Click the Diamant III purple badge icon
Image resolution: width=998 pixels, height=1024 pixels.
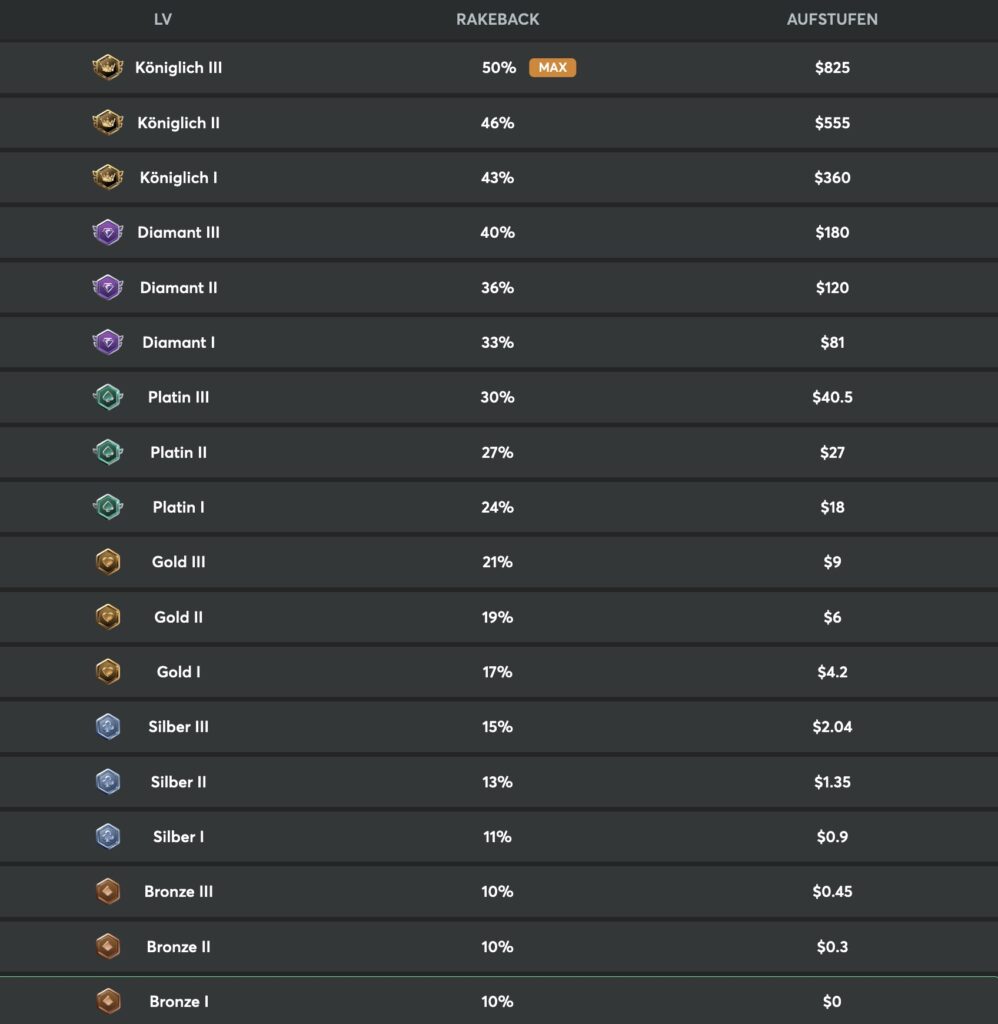pyautogui.click(x=108, y=232)
